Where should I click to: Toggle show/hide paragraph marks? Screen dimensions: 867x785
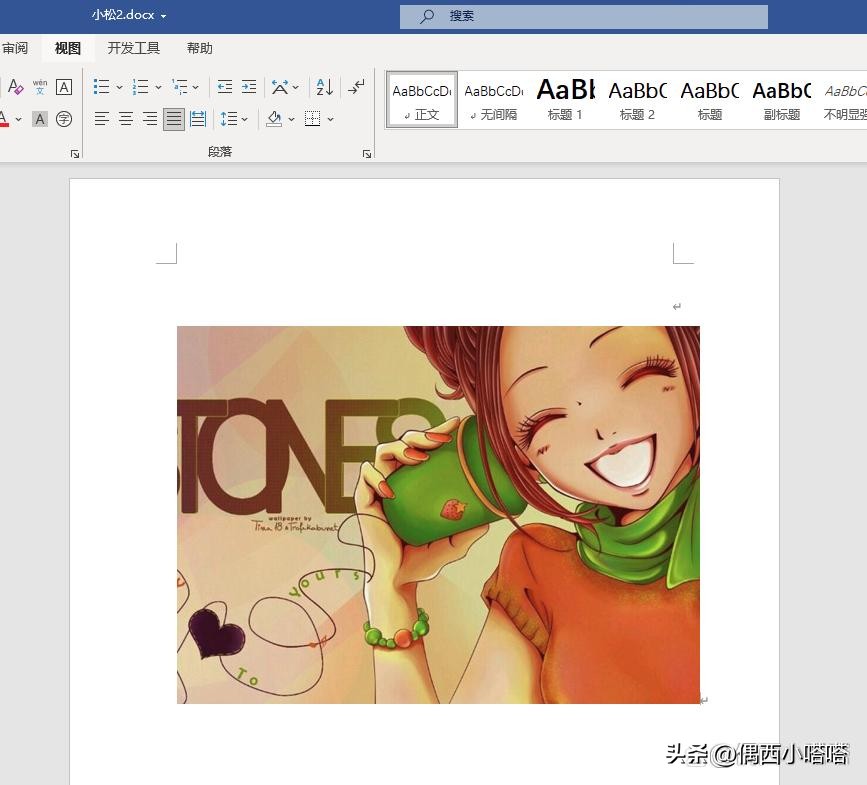point(357,87)
